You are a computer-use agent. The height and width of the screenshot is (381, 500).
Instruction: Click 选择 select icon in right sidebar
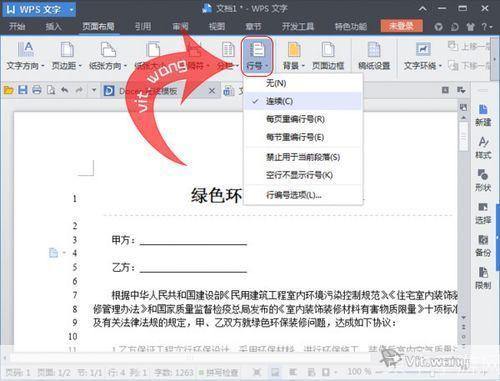[483, 213]
